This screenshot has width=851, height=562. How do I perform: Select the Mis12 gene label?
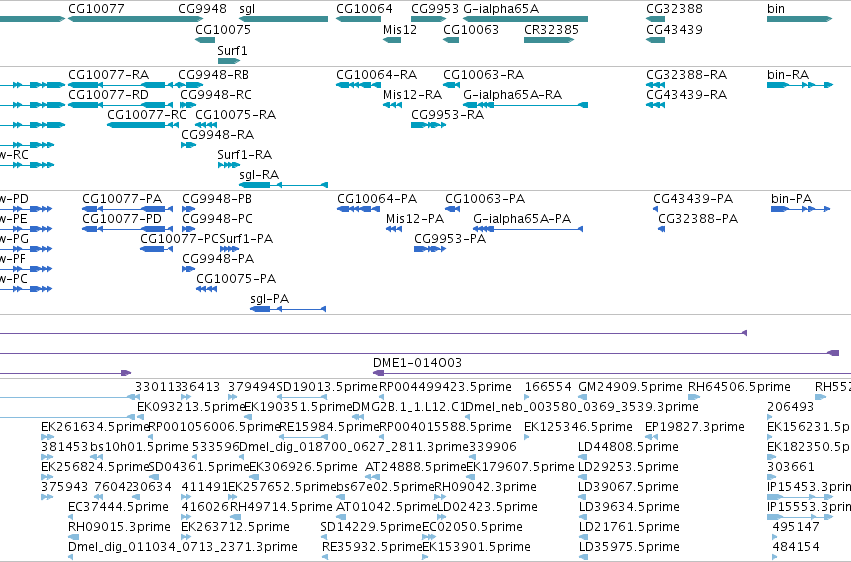[400, 29]
